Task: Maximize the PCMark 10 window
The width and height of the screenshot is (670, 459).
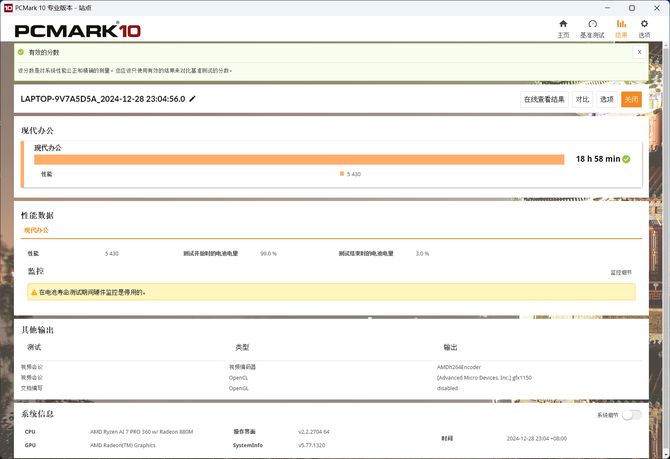Action: [x=632, y=8]
